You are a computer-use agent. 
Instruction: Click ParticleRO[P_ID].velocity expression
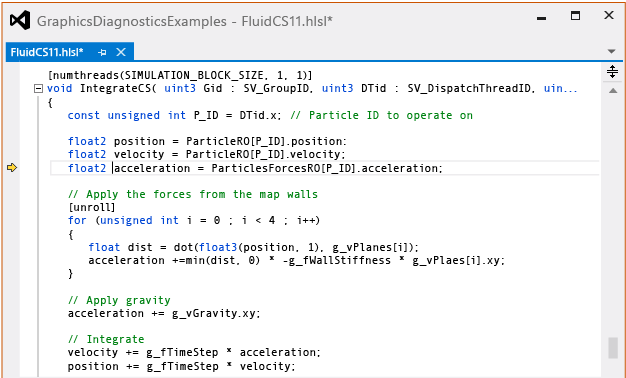coord(265,154)
